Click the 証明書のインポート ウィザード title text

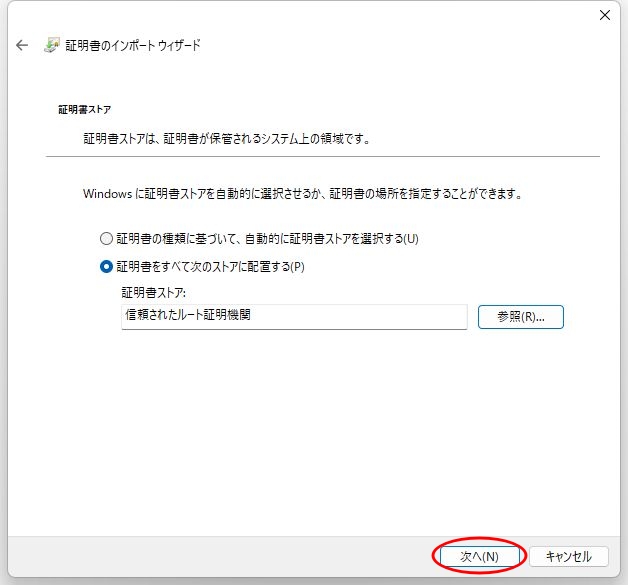[x=133, y=45]
